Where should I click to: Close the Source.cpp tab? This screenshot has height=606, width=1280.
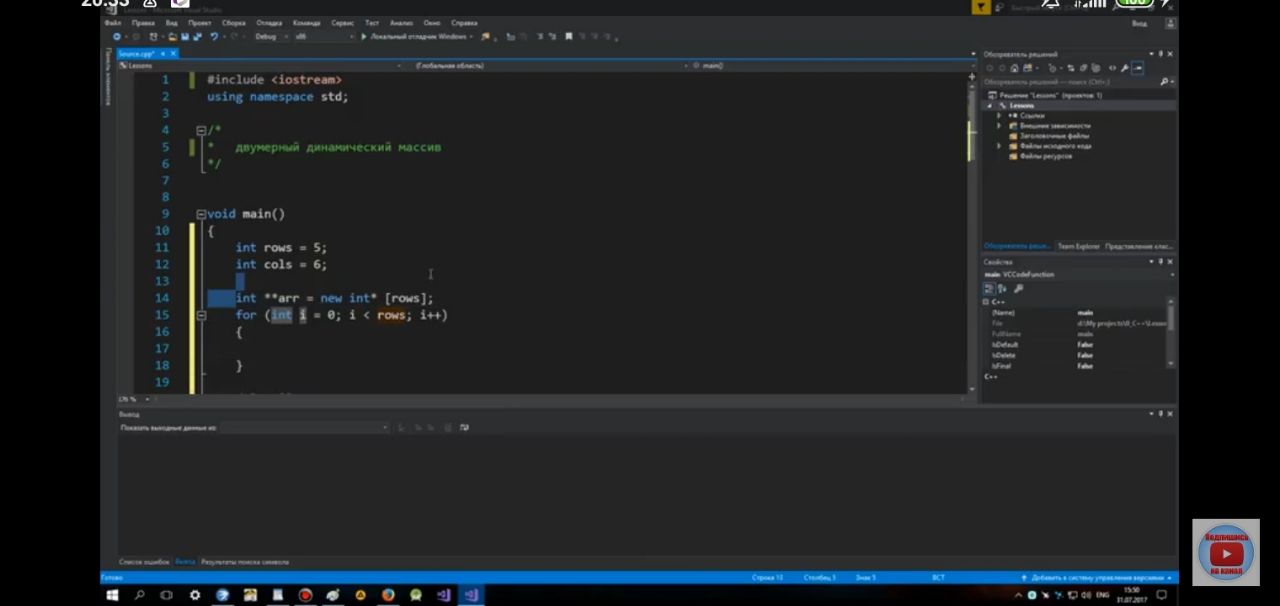(172, 53)
